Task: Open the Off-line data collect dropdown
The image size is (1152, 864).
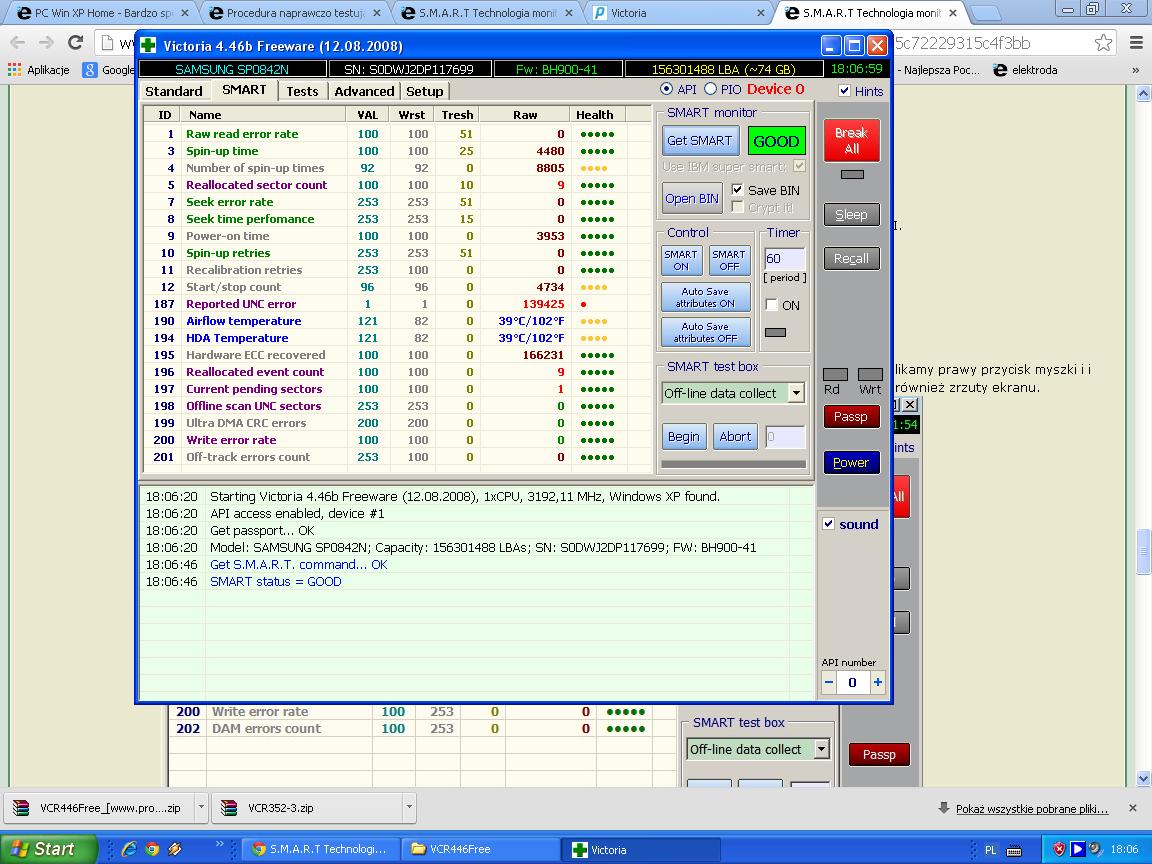Action: coord(796,393)
